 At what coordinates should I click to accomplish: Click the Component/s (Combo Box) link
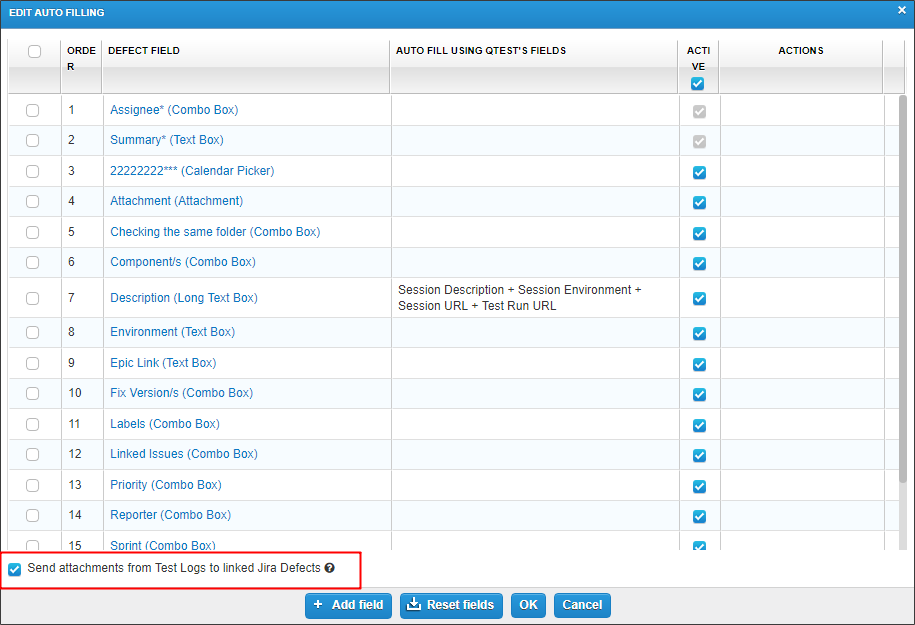[182, 262]
